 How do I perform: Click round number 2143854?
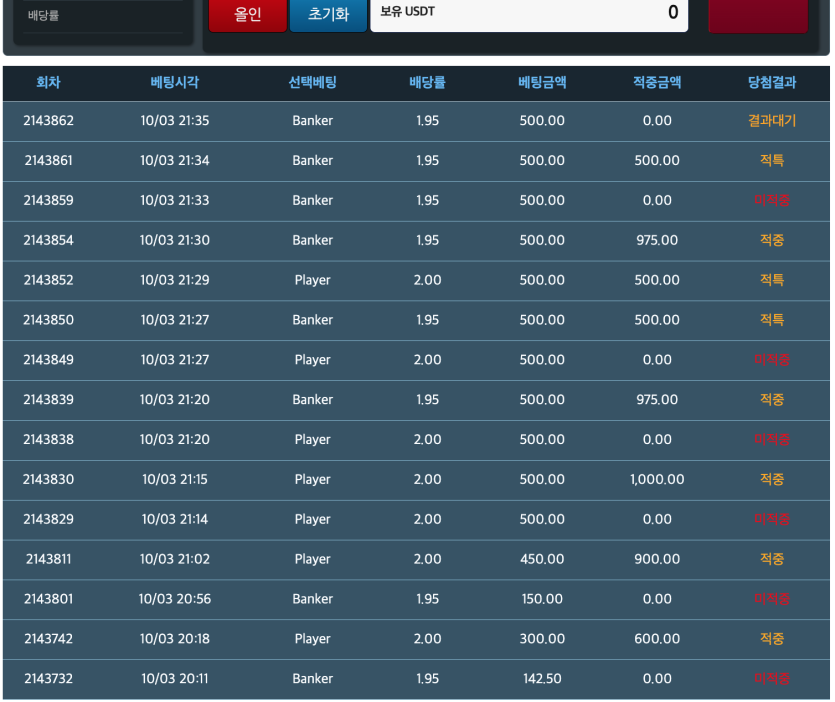point(48,241)
